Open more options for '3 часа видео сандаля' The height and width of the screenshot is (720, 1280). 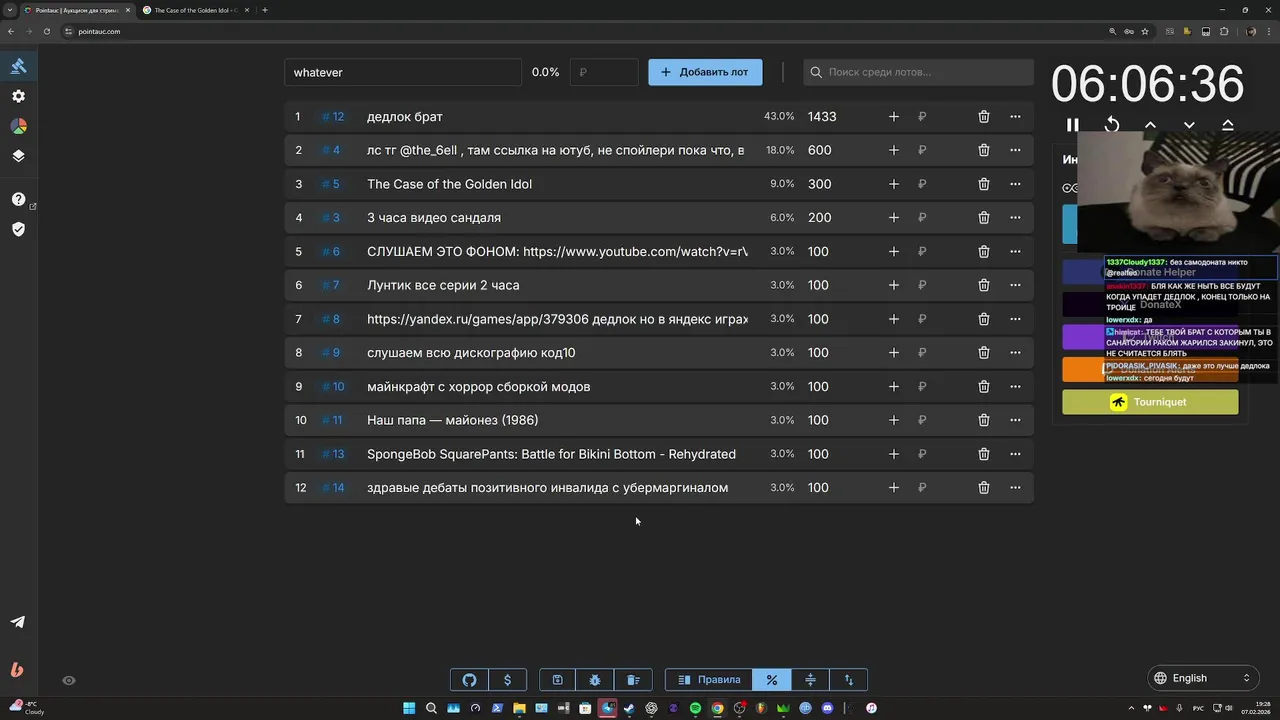pyautogui.click(x=1015, y=218)
